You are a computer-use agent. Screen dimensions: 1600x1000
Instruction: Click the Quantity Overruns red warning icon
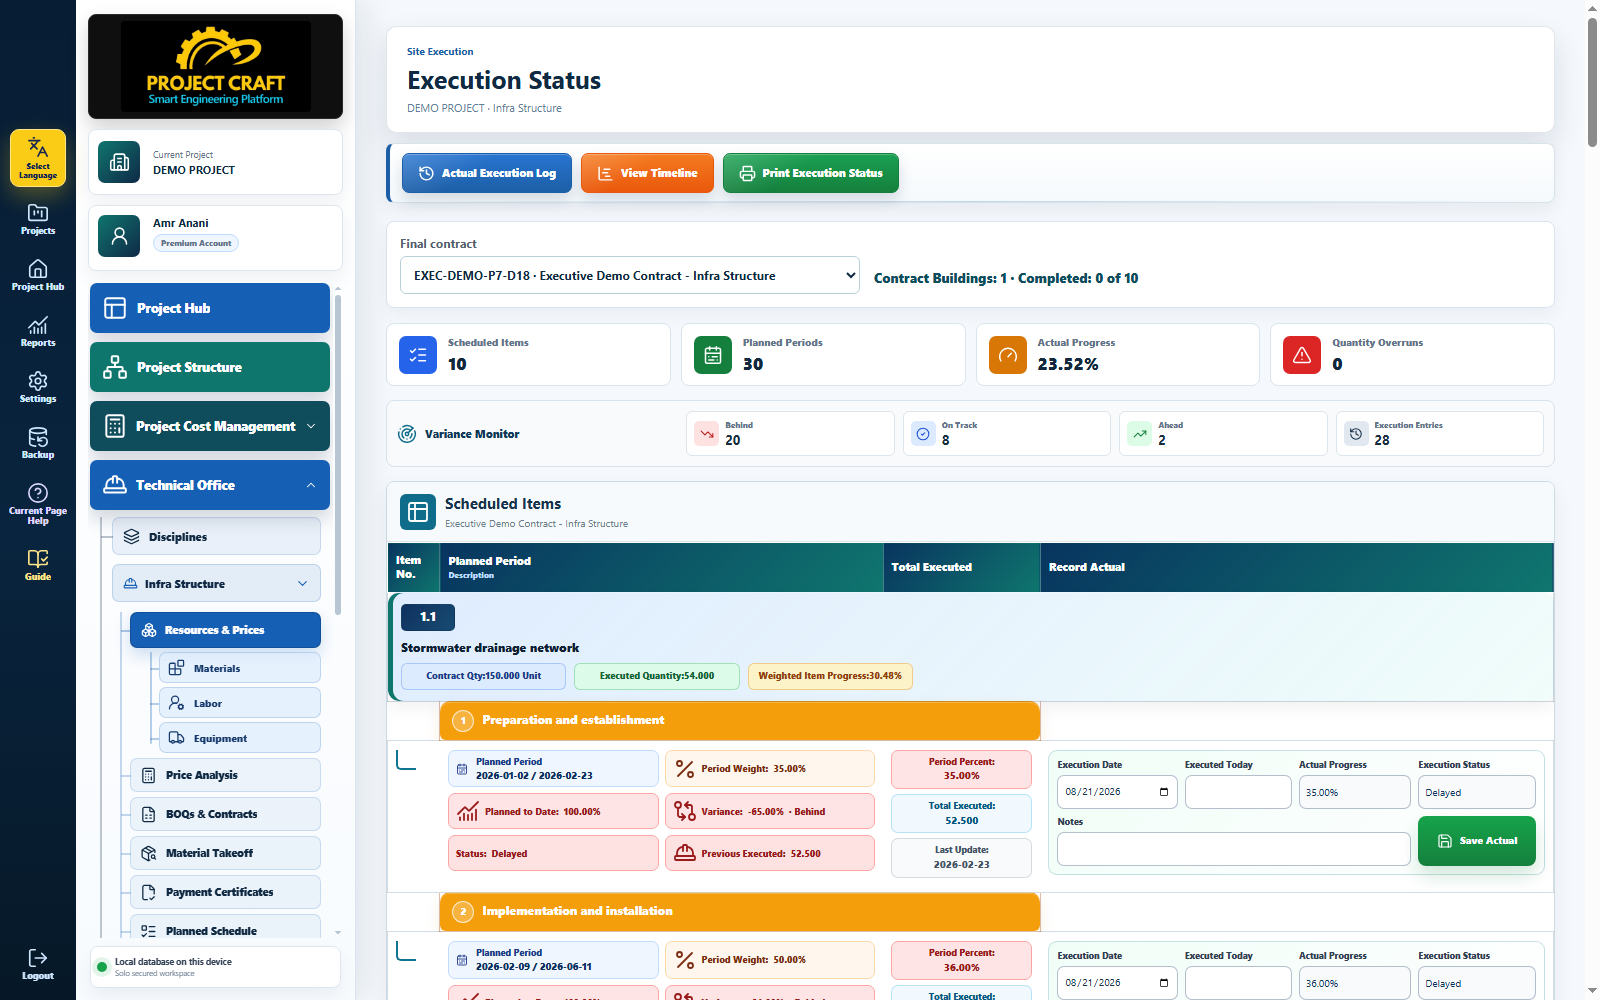coord(1302,355)
